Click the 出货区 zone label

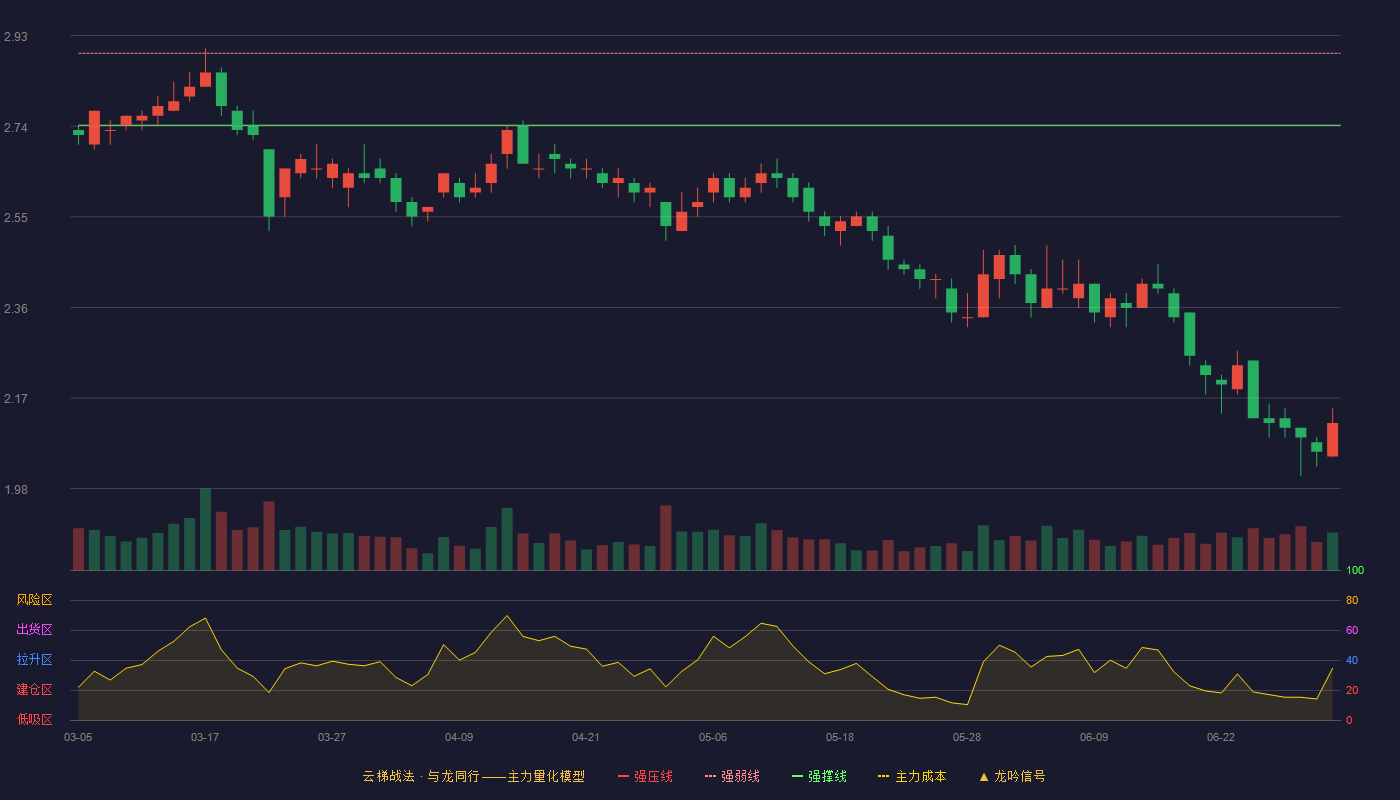tap(34, 630)
